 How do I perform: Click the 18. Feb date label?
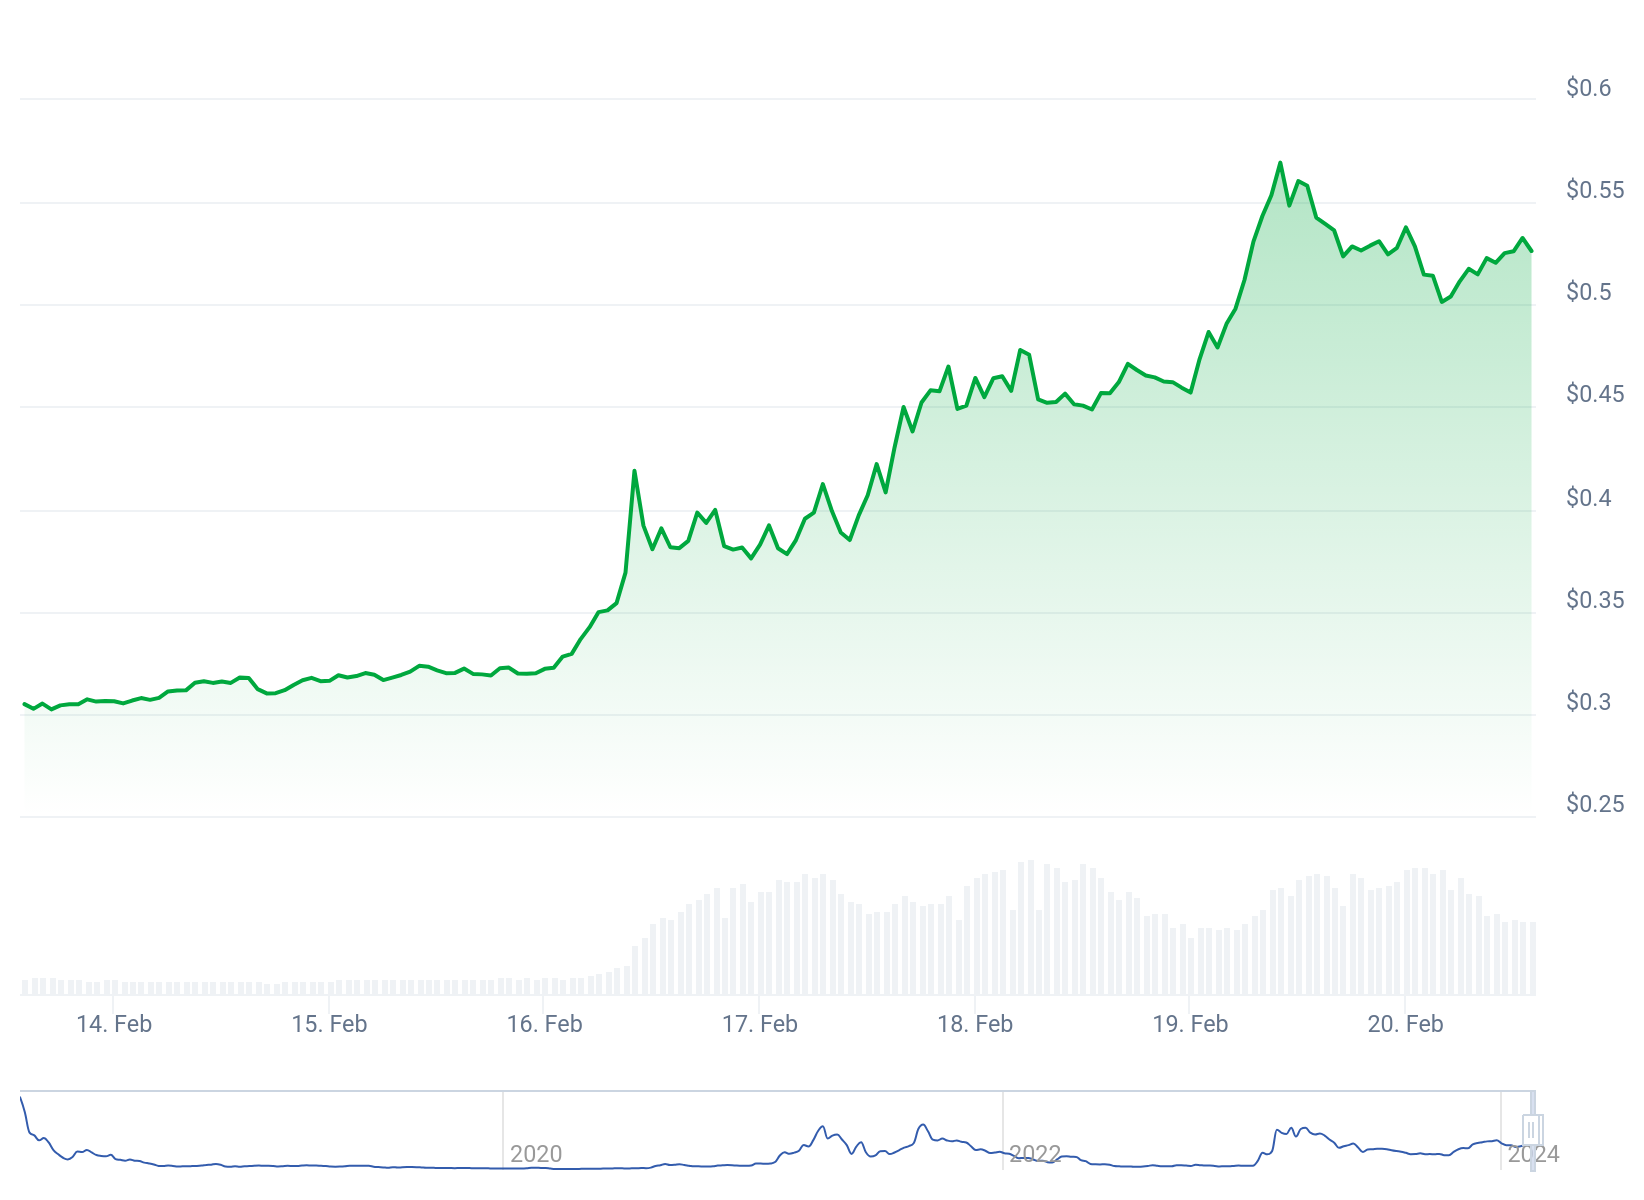[975, 1024]
